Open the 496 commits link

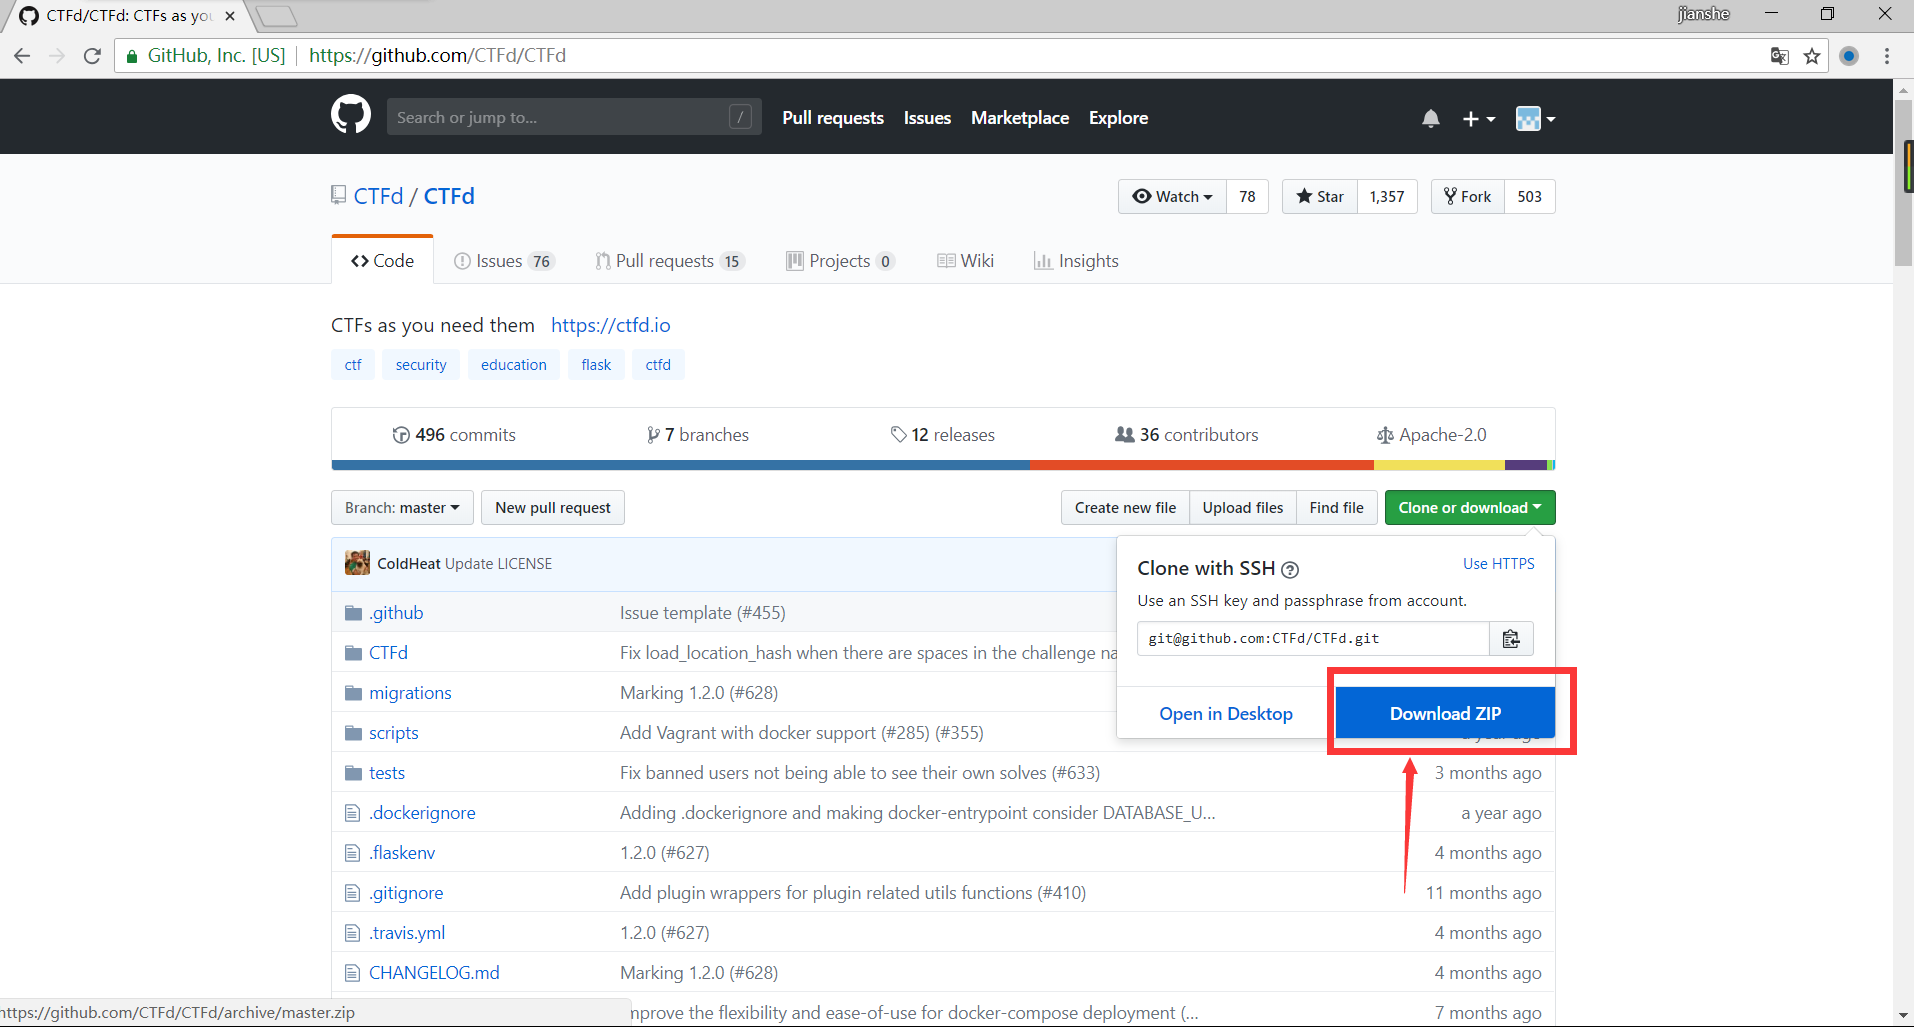[x=454, y=434]
